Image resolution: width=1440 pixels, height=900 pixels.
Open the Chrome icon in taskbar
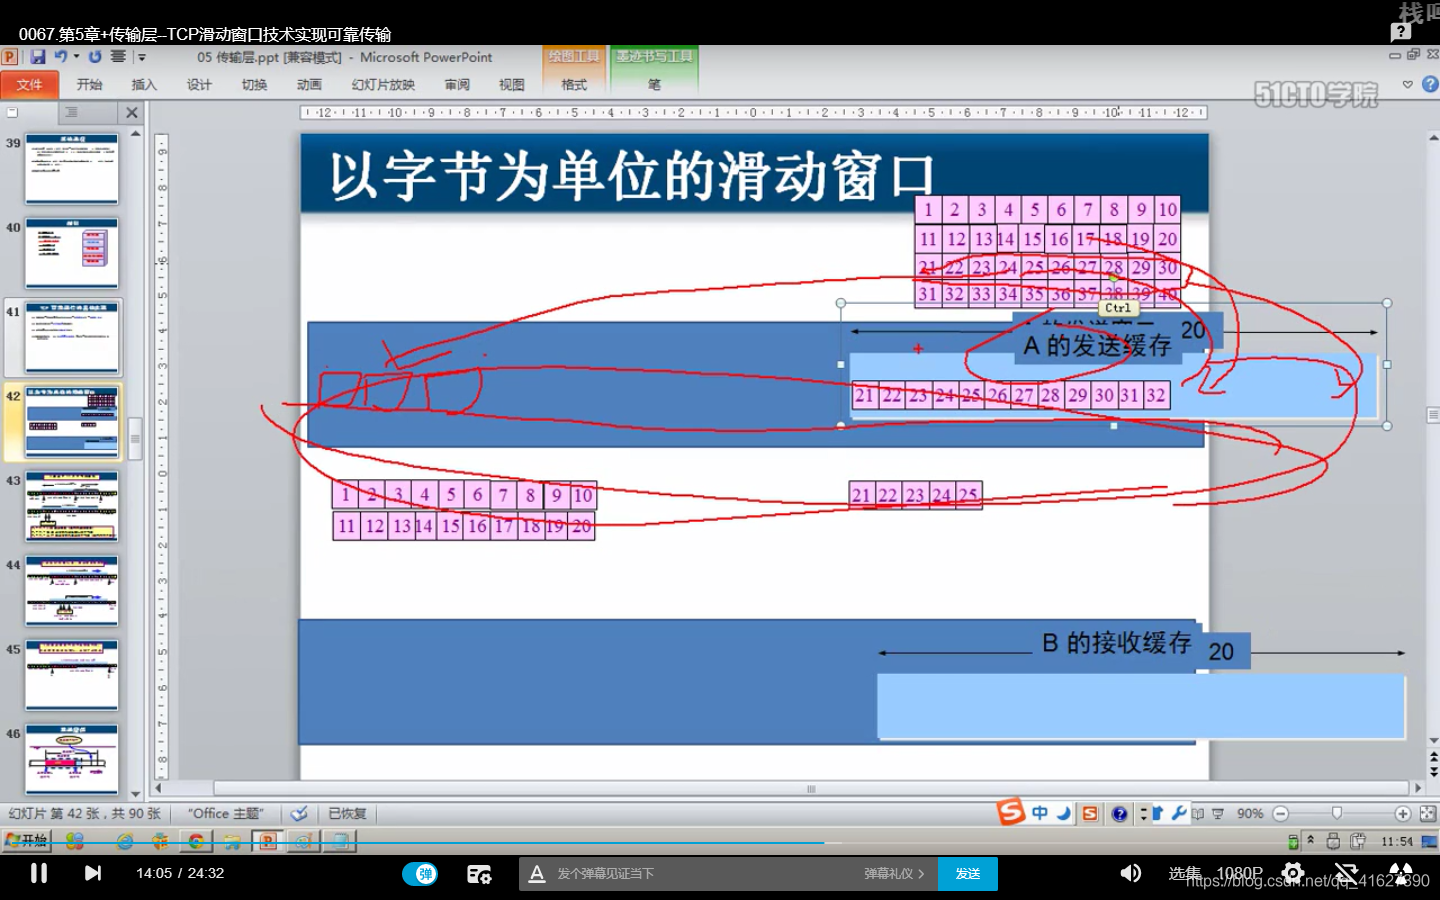196,841
